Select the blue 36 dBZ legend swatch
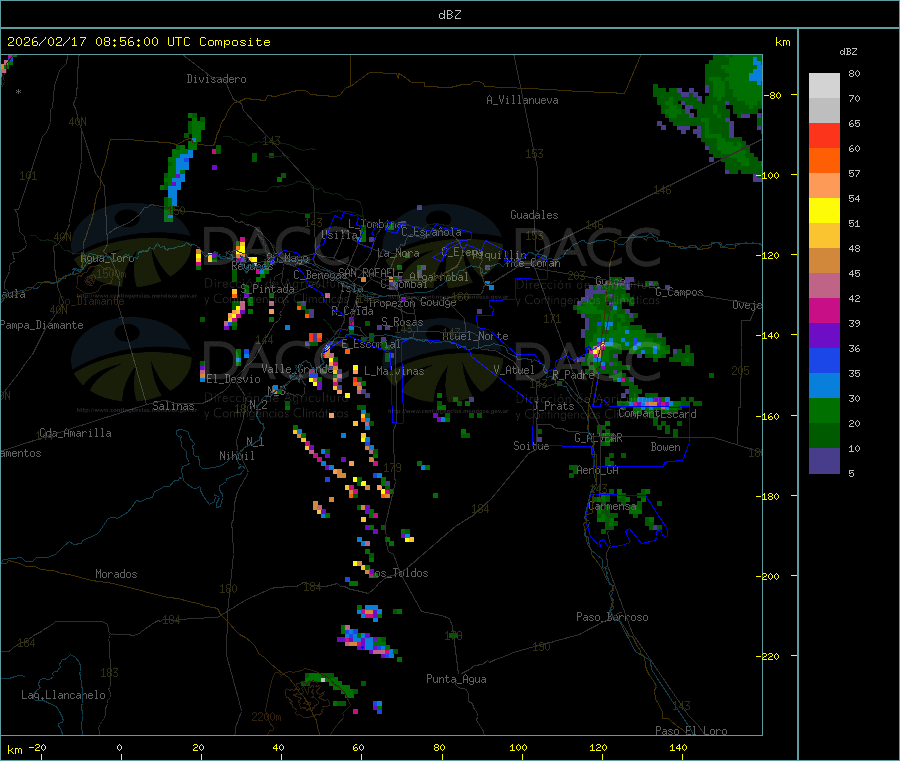 coord(824,360)
